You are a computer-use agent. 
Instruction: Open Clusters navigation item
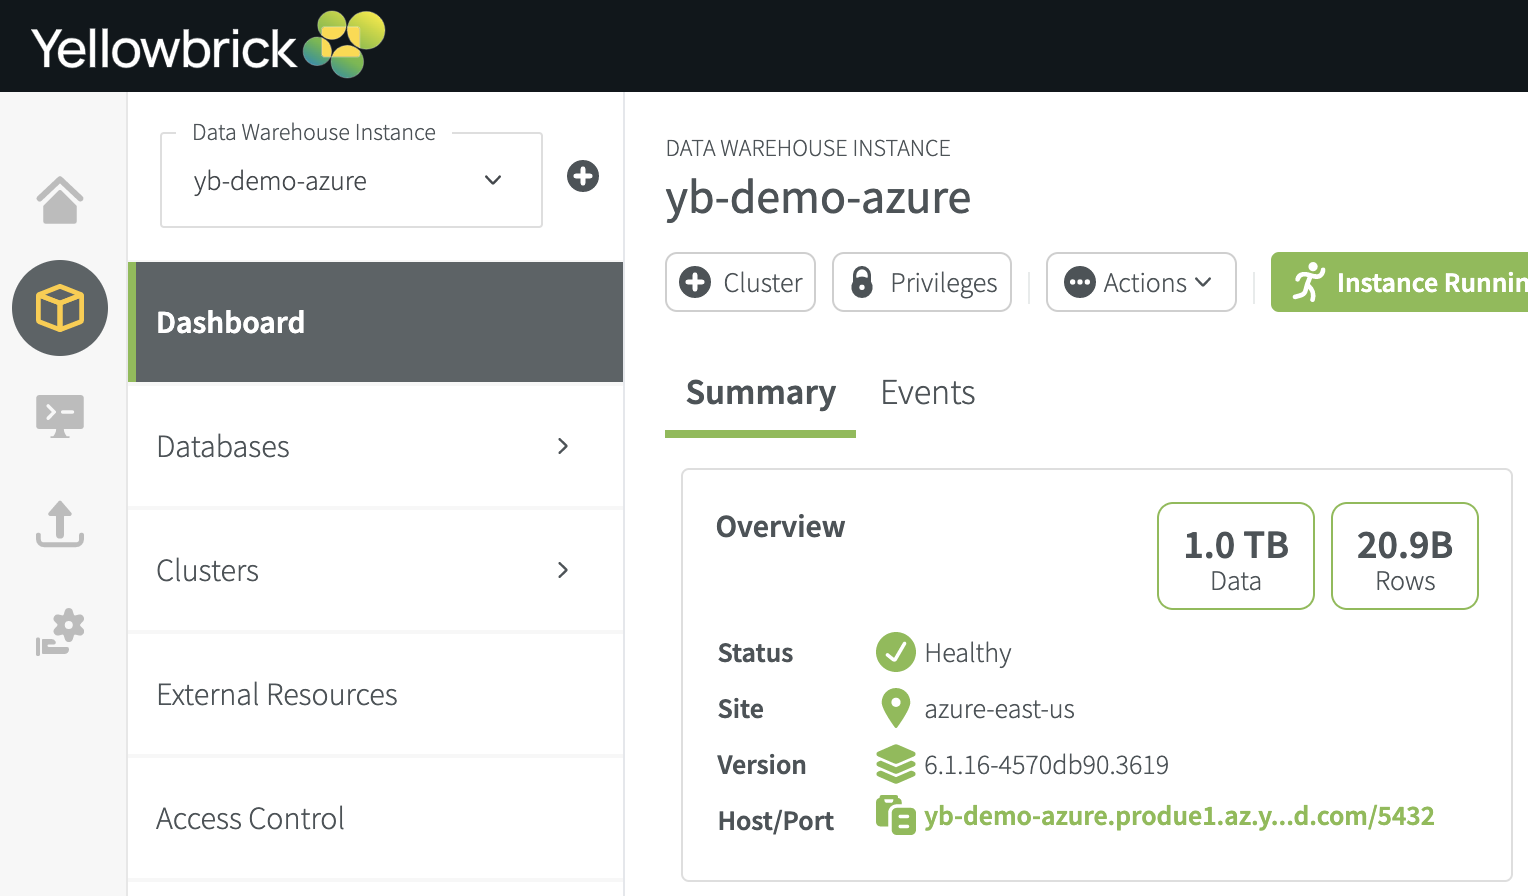pyautogui.click(x=376, y=570)
